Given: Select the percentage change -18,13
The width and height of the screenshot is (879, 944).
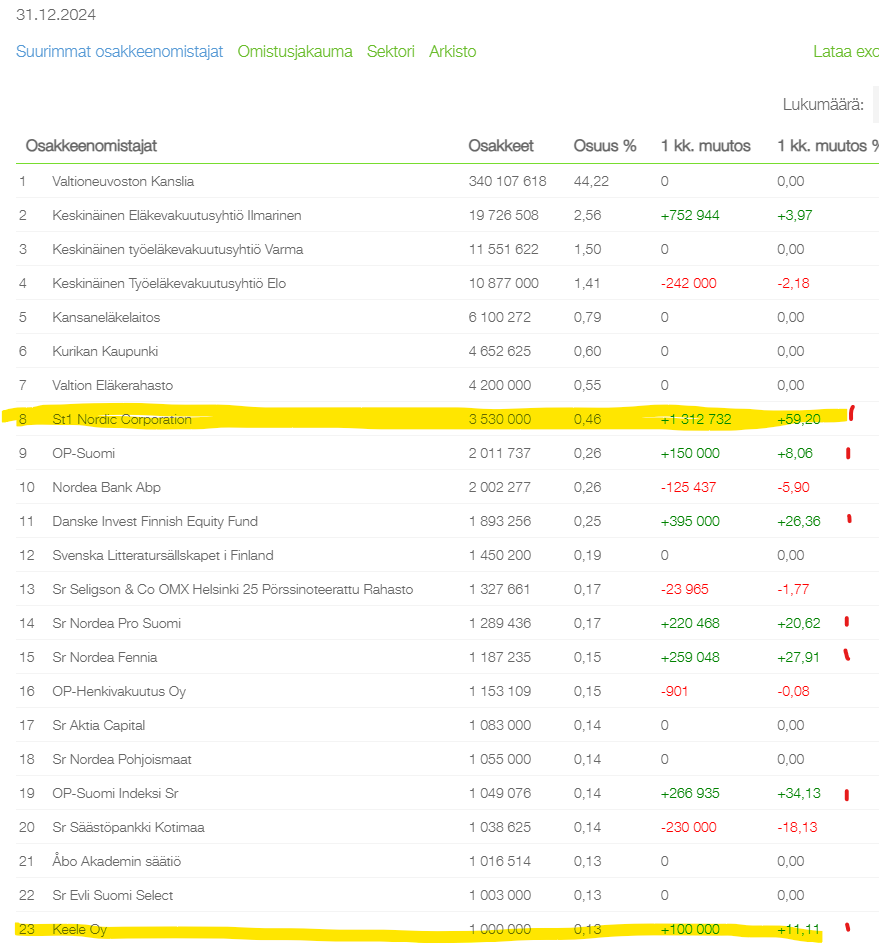Looking at the screenshot, I should tap(797, 828).
